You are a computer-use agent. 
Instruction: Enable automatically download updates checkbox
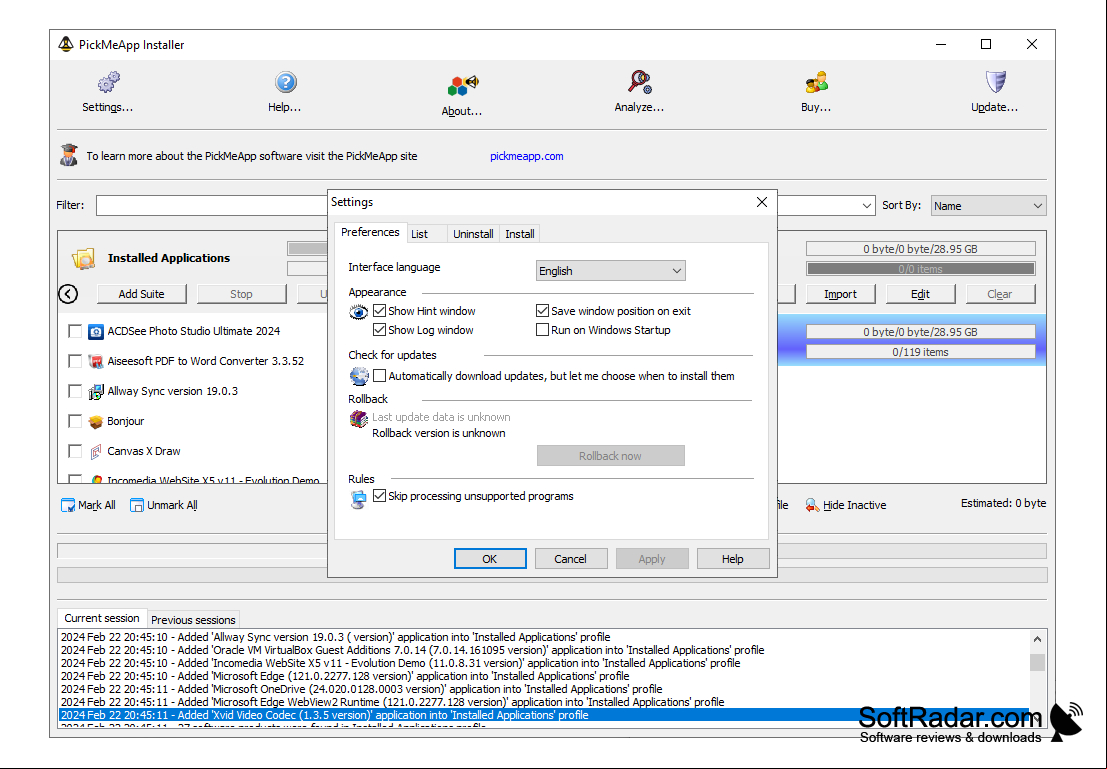click(379, 376)
